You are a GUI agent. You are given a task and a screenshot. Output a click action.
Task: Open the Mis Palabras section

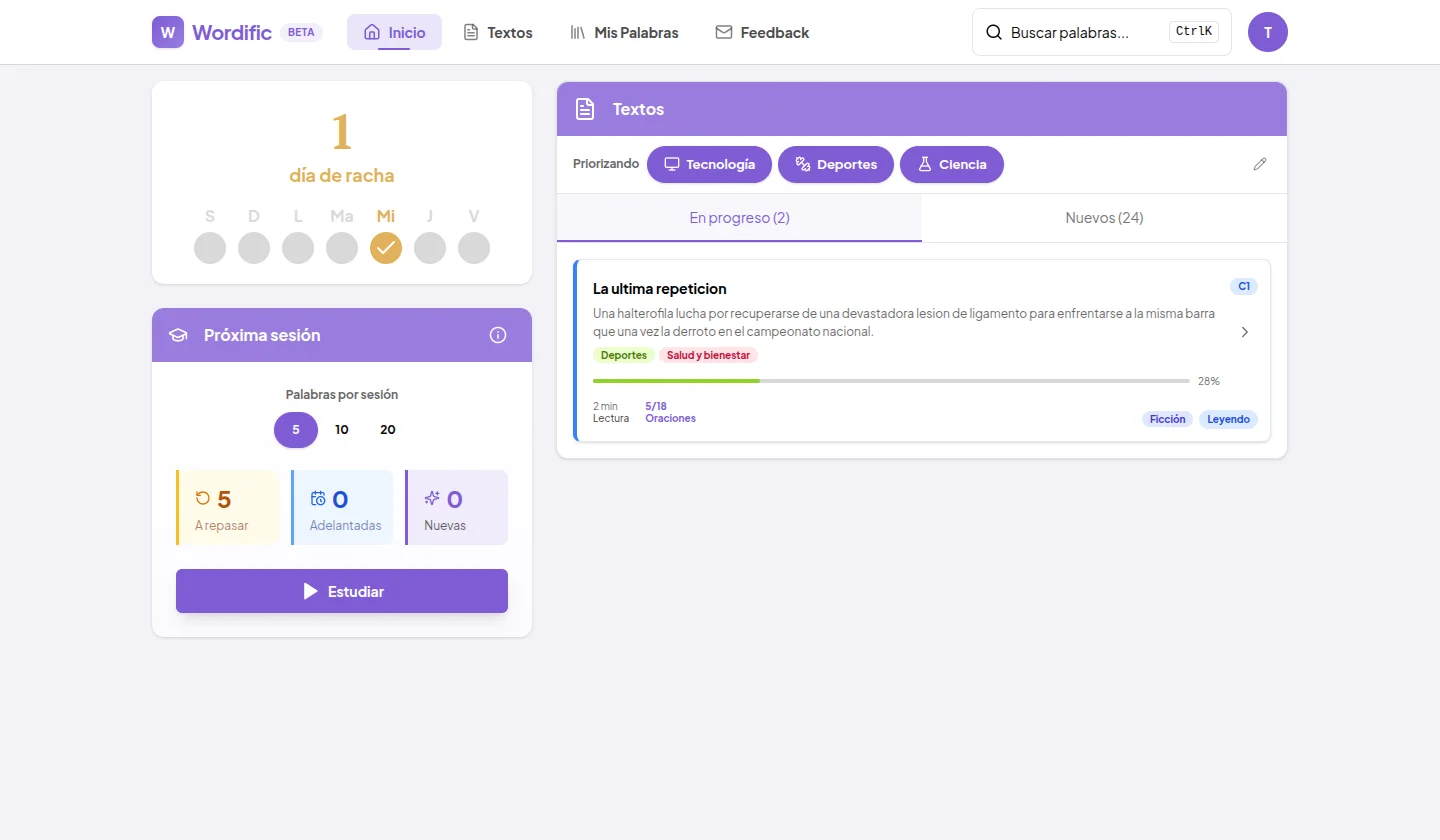[624, 32]
